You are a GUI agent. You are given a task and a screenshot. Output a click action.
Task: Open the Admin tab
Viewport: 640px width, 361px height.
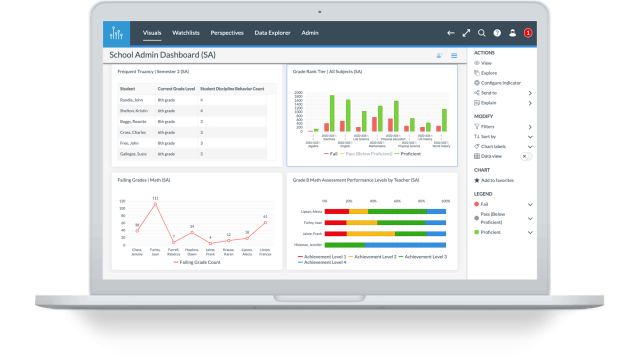click(x=310, y=33)
